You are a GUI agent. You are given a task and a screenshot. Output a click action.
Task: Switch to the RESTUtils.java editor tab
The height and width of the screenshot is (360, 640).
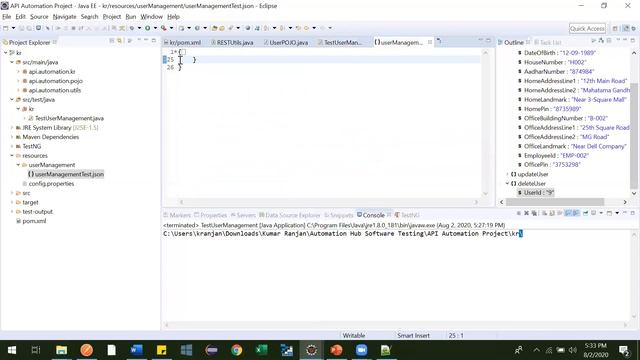(232, 42)
